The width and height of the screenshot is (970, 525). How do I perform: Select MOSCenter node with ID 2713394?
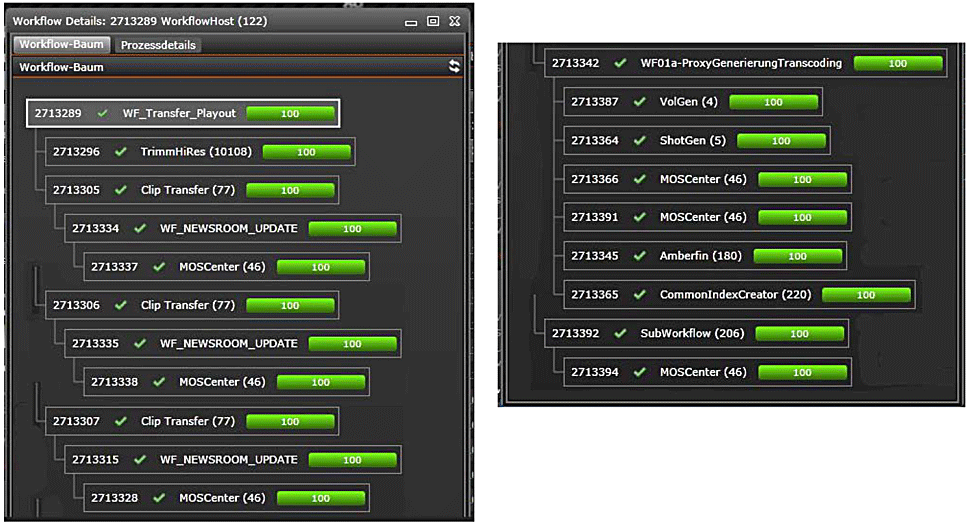tap(702, 372)
